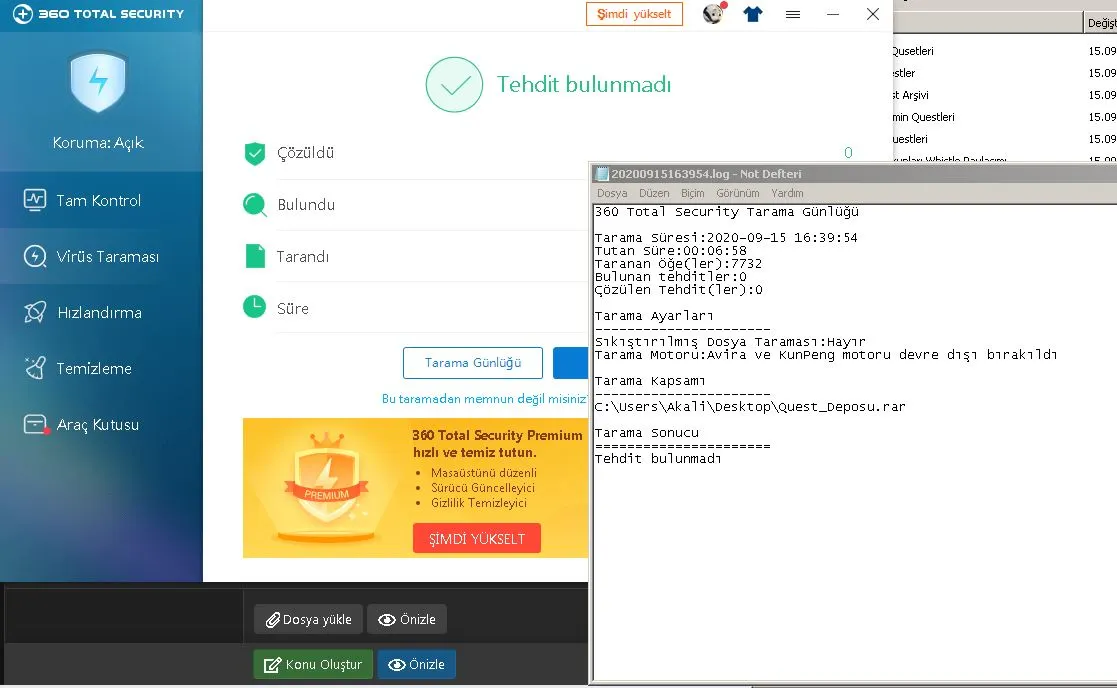
Task: Click 'Tarama Motoru' line in Notepad log
Action: [x=826, y=355]
